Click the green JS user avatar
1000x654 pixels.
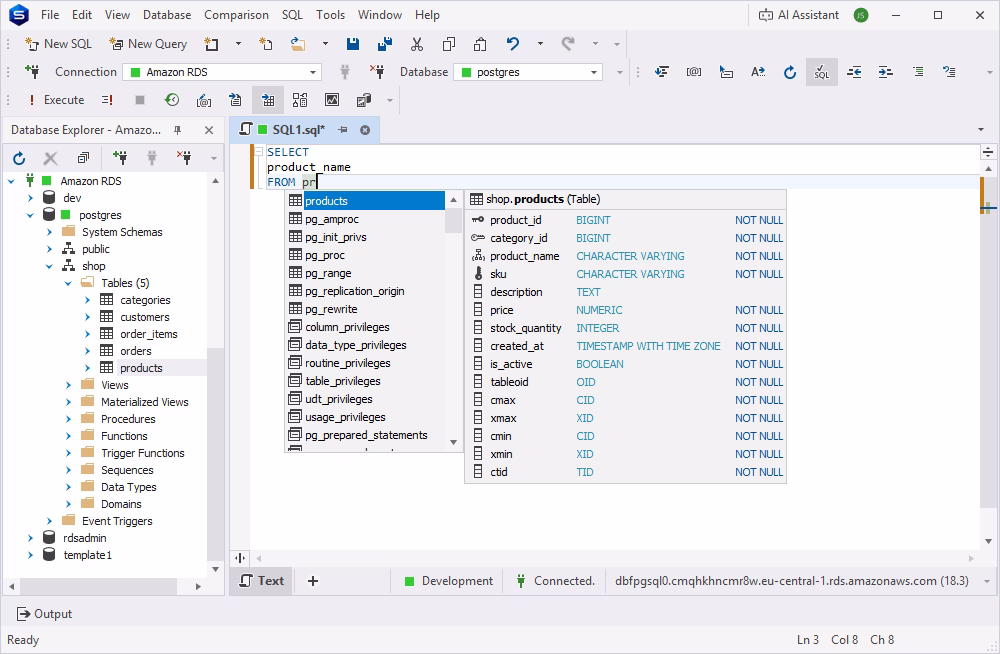click(861, 15)
